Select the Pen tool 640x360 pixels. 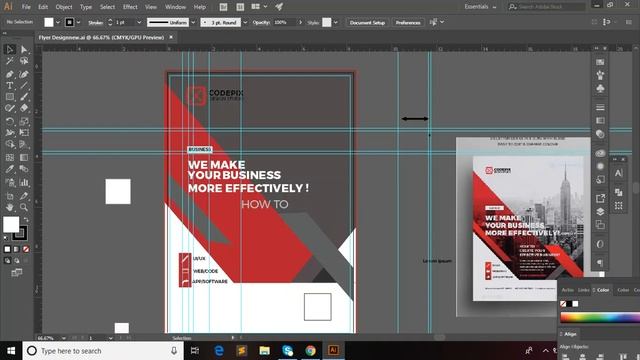9,74
